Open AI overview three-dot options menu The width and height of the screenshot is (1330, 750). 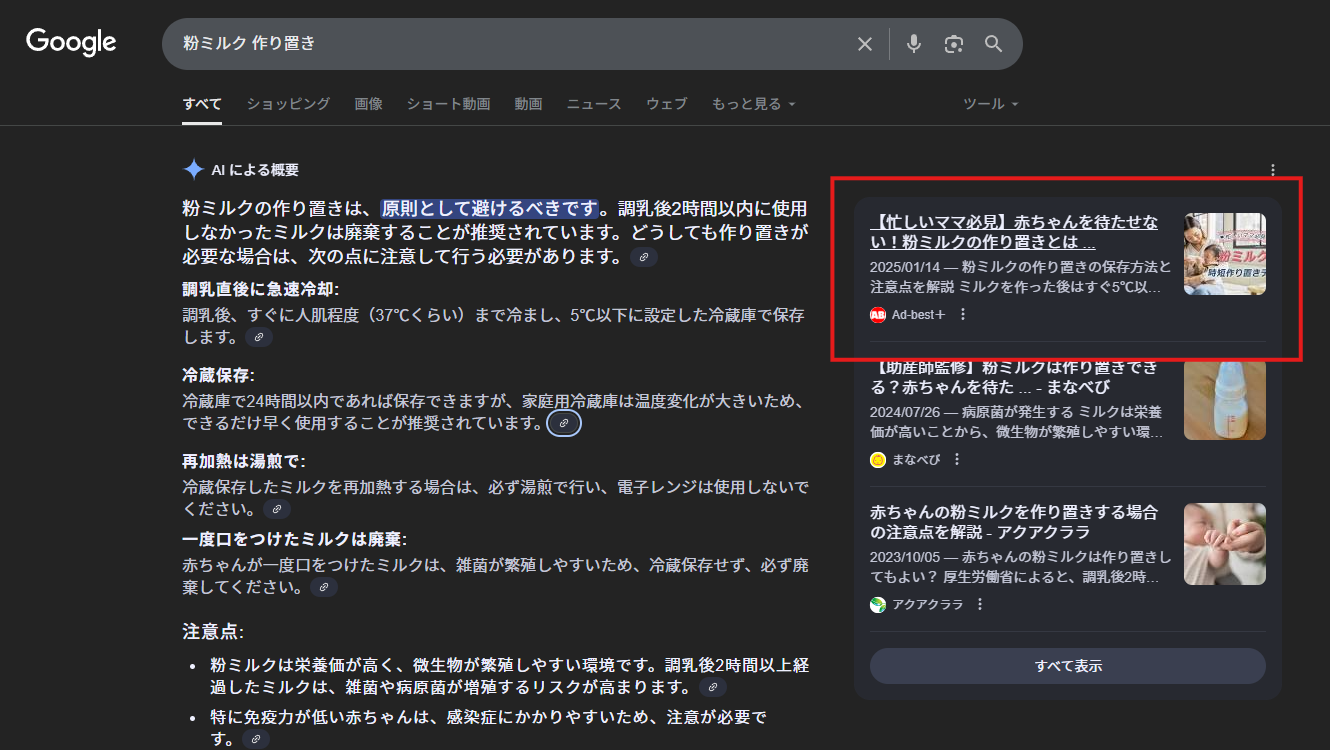1272,170
